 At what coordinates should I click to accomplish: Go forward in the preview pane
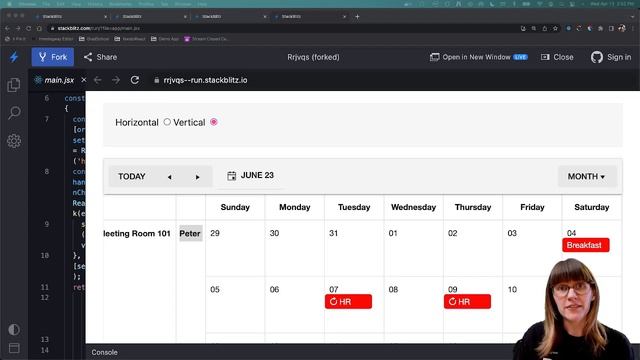pyautogui.click(x=116, y=80)
